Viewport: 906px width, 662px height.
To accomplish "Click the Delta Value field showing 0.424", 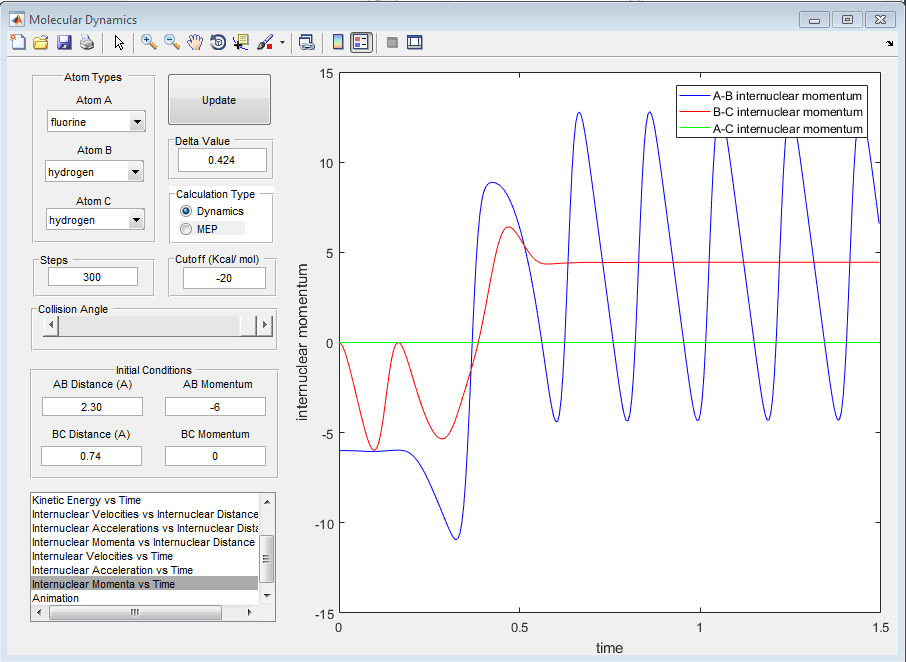I will tap(222, 160).
